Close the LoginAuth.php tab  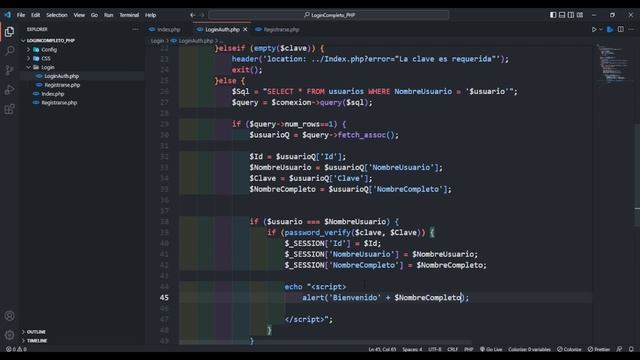(245, 29)
